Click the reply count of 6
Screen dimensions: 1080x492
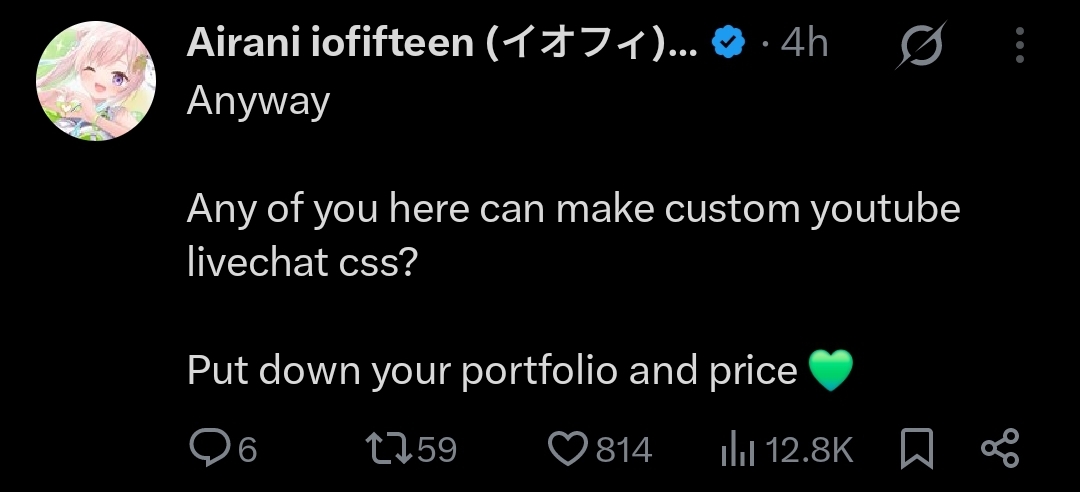247,450
